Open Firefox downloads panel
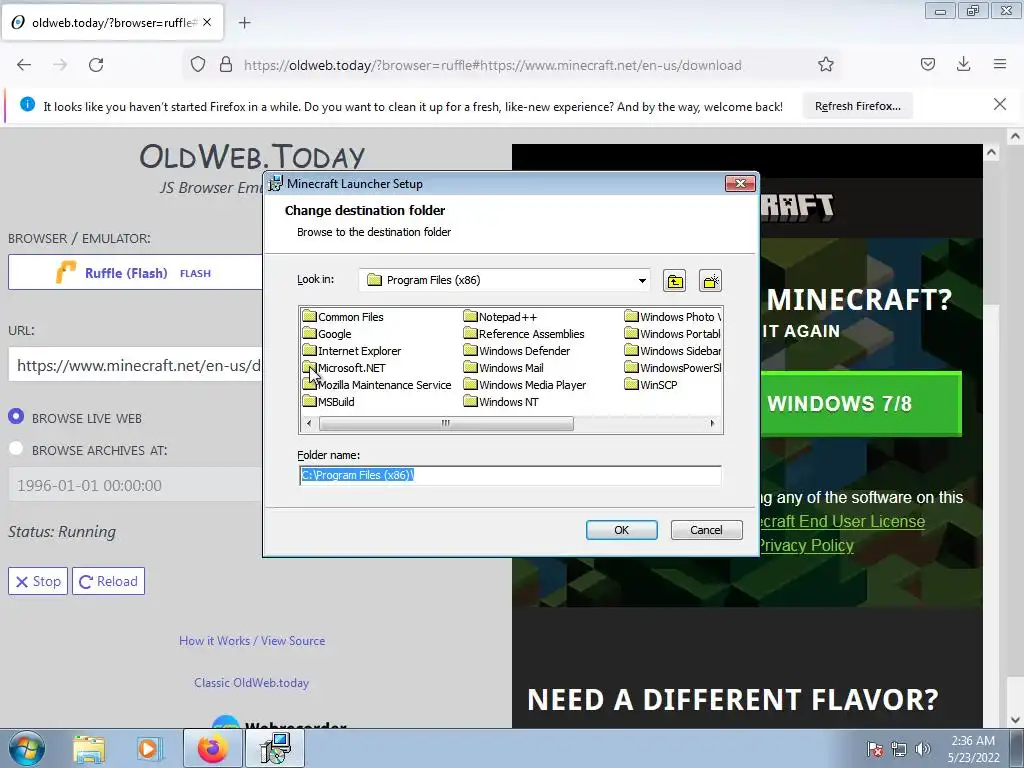This screenshot has height=768, width=1024. [x=963, y=64]
